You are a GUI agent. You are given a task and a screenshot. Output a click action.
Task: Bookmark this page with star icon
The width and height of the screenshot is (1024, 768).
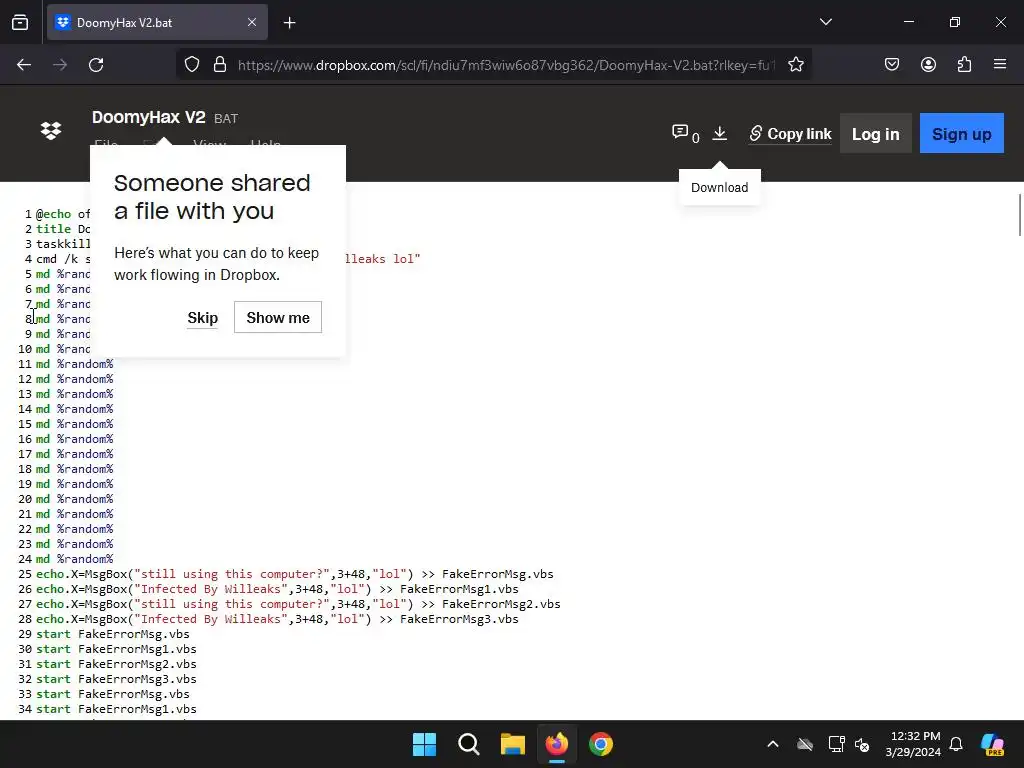tap(795, 65)
